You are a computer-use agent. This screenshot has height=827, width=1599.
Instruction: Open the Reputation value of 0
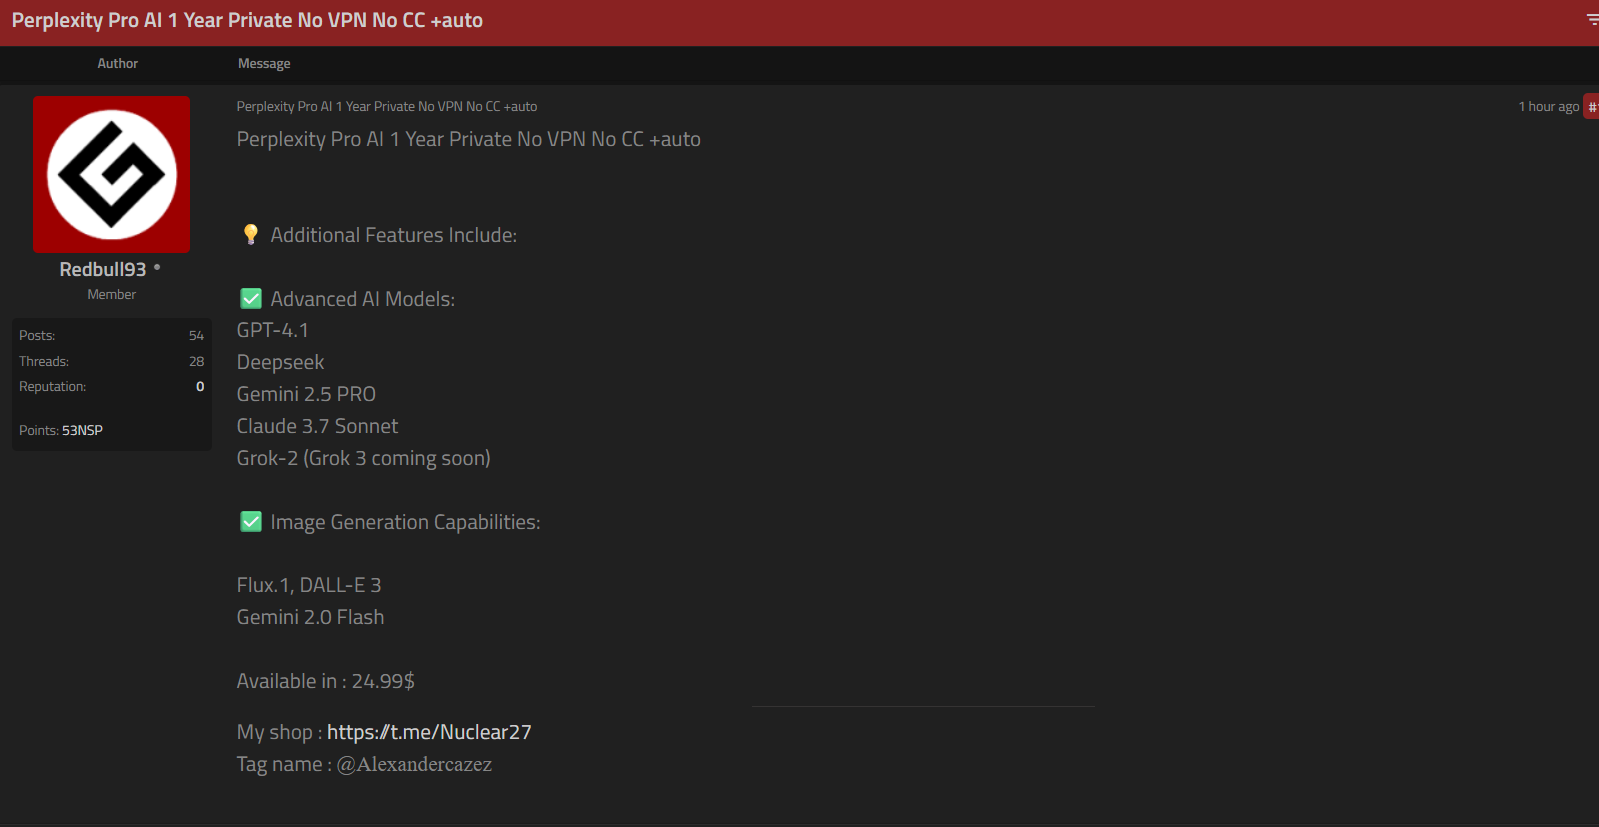click(200, 387)
